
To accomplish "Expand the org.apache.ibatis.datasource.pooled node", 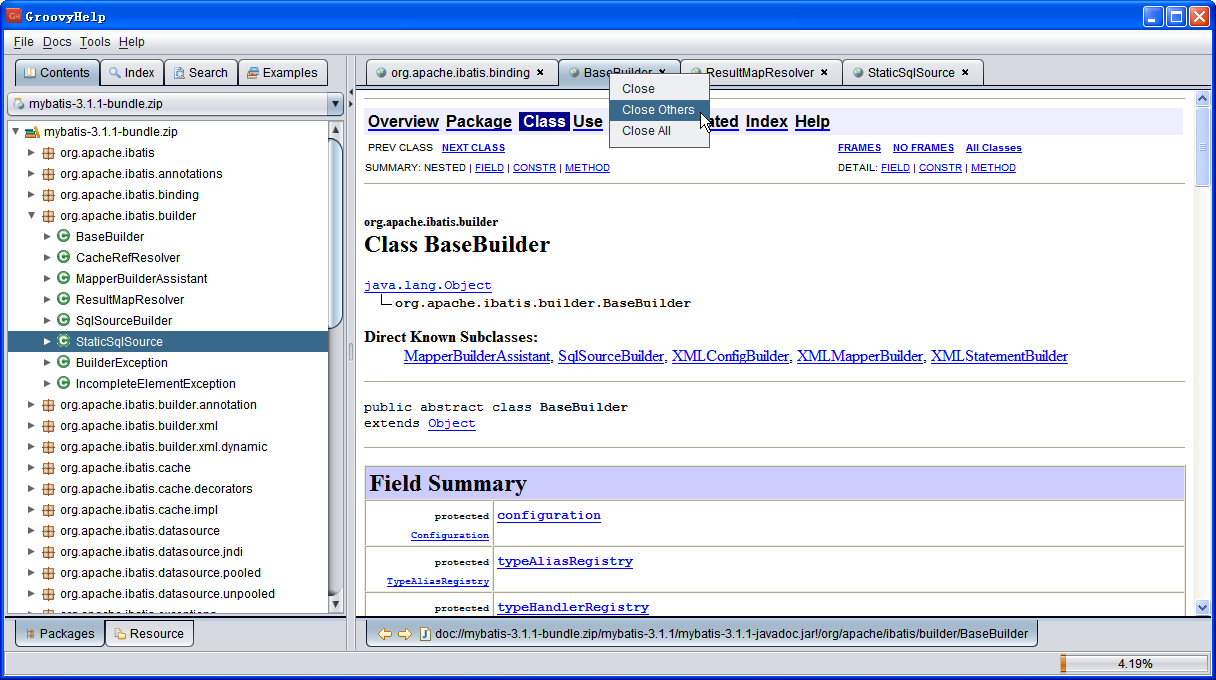I will (31, 573).
